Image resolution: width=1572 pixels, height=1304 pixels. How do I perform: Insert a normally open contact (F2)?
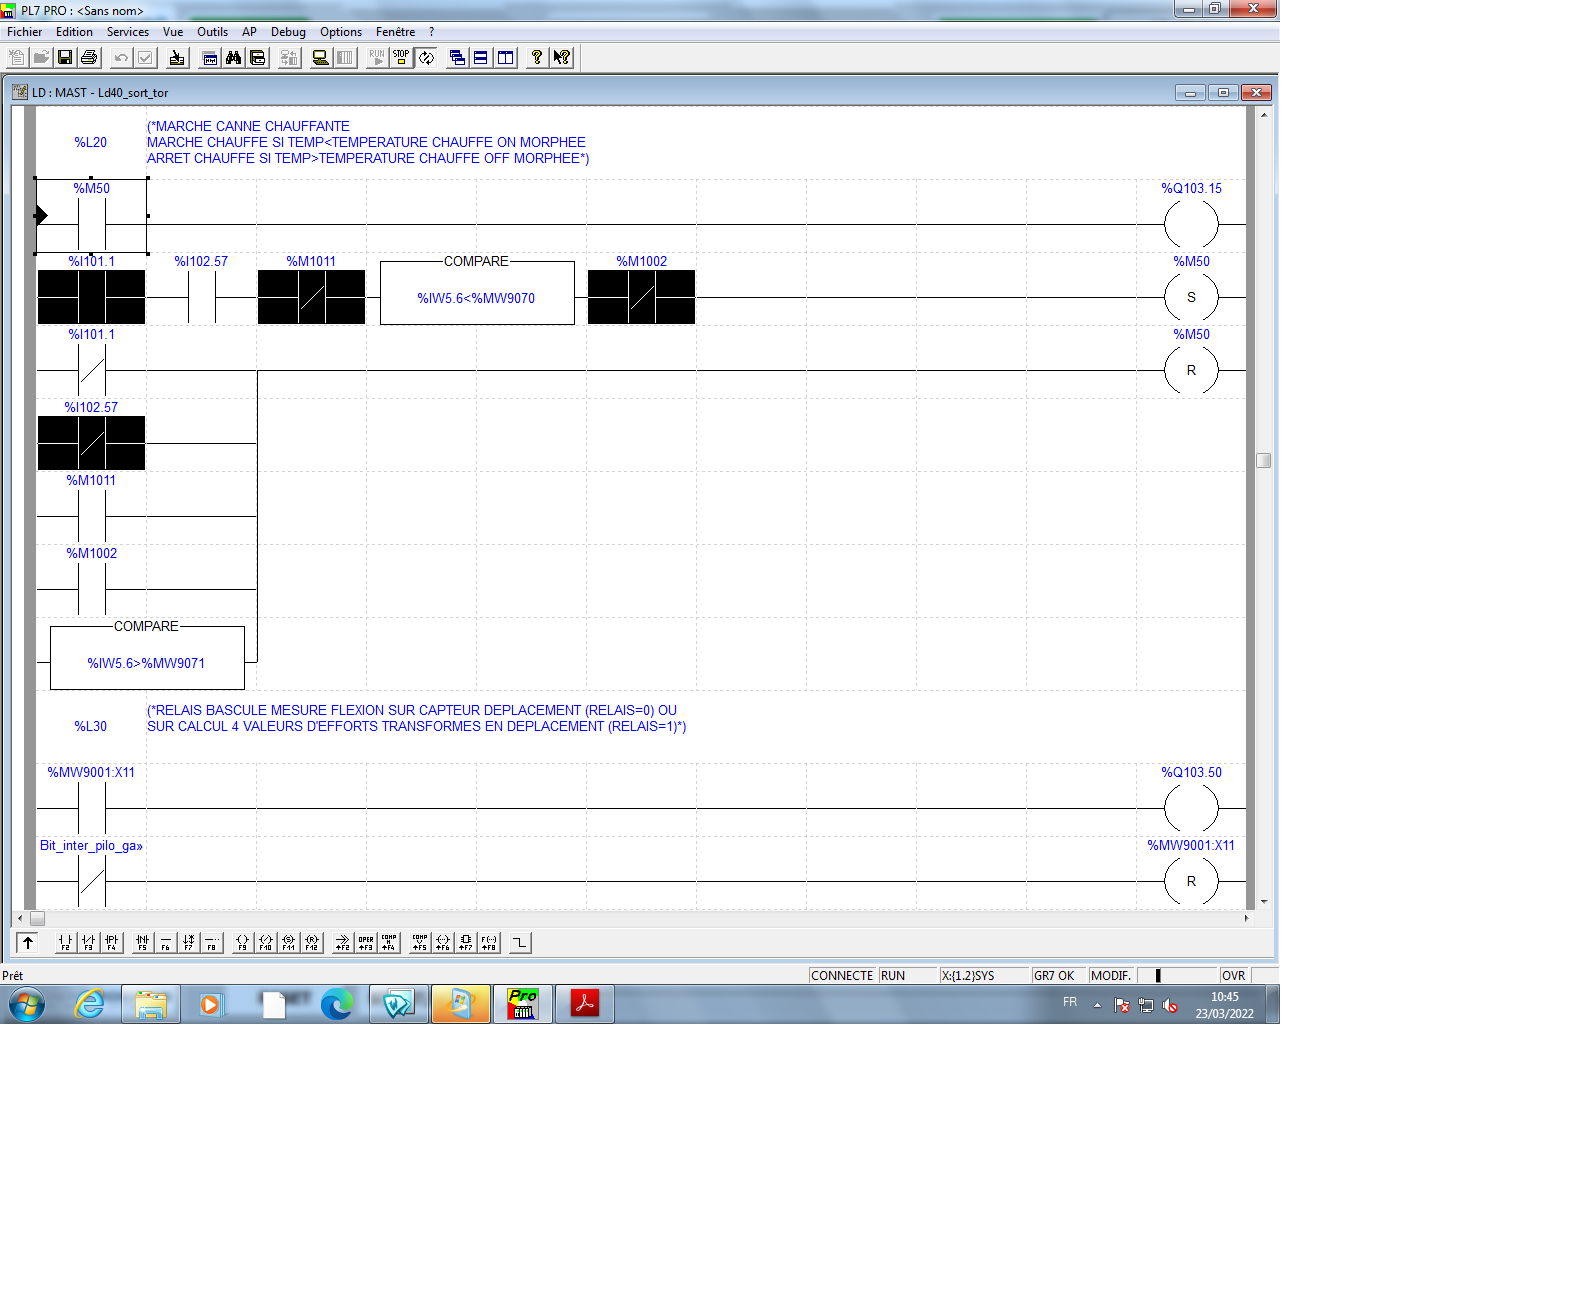pyautogui.click(x=65, y=942)
